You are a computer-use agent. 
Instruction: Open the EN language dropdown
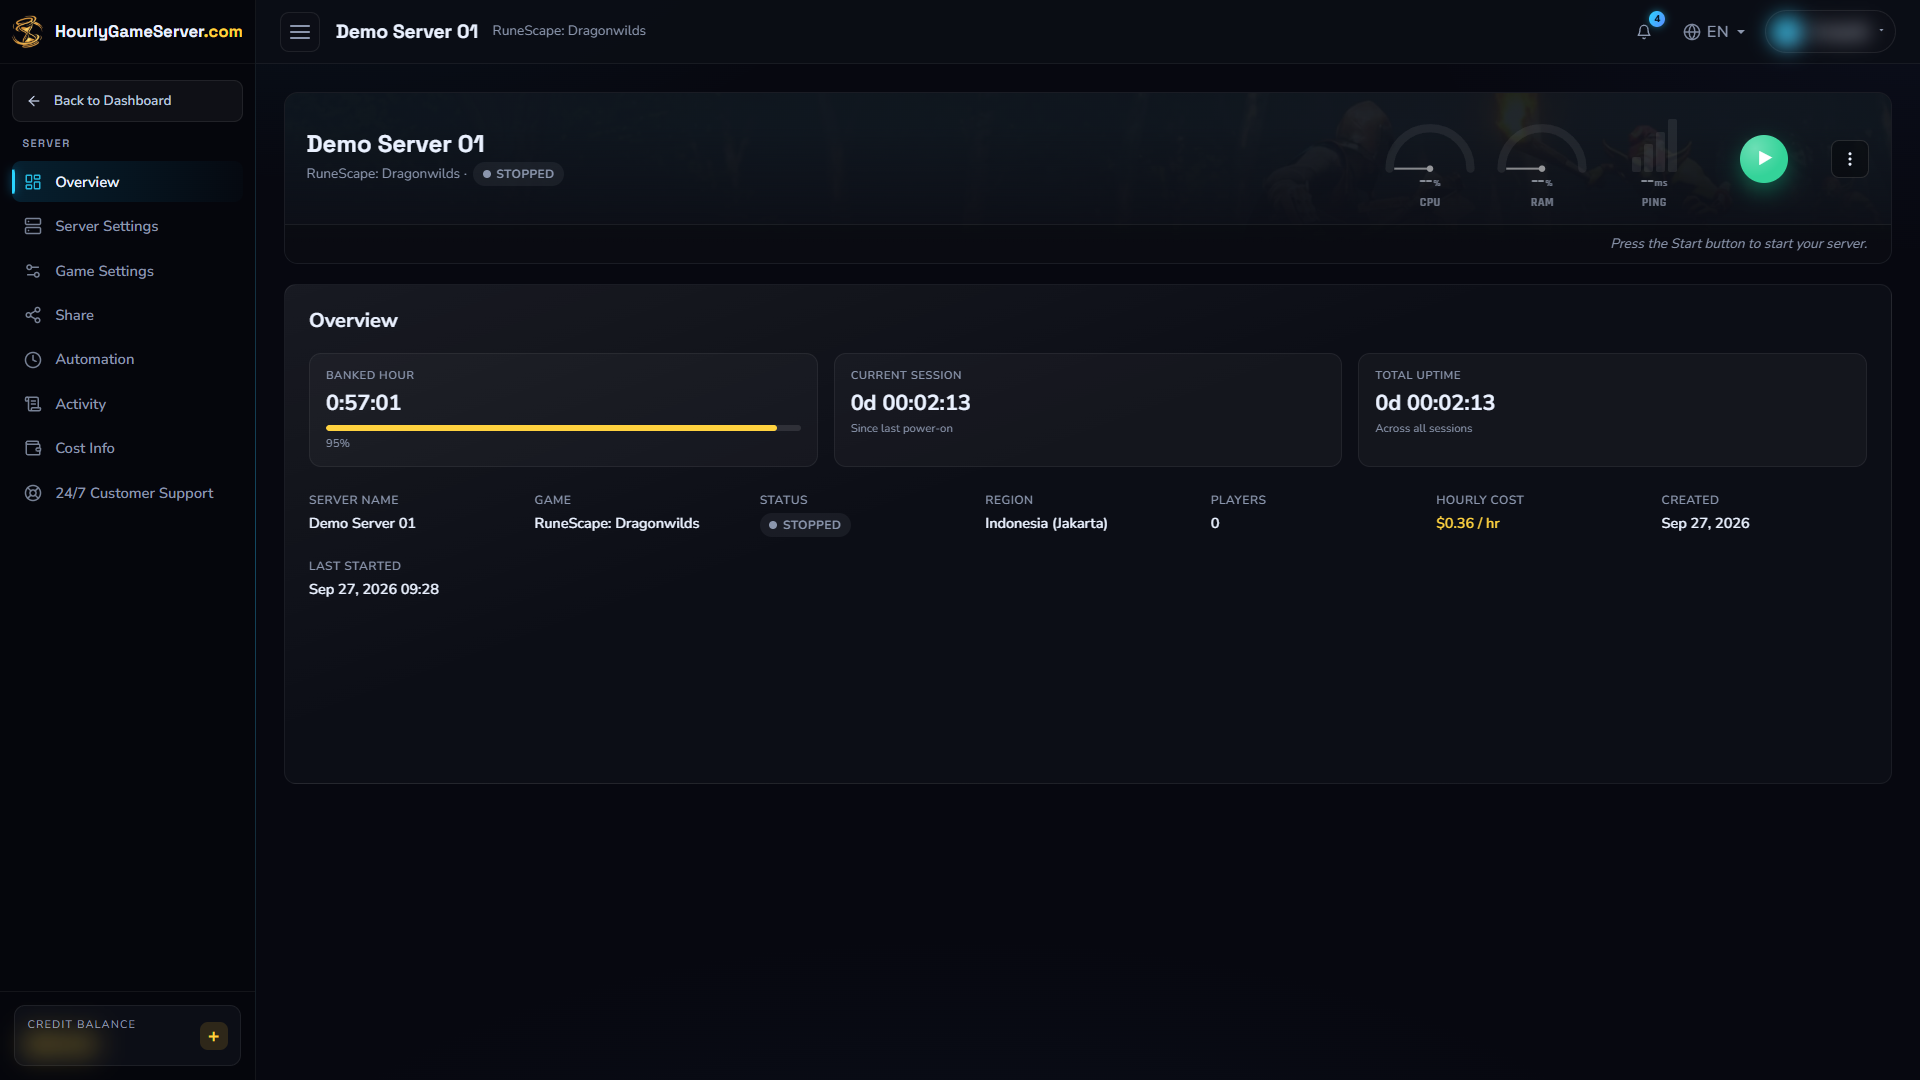pos(1714,32)
